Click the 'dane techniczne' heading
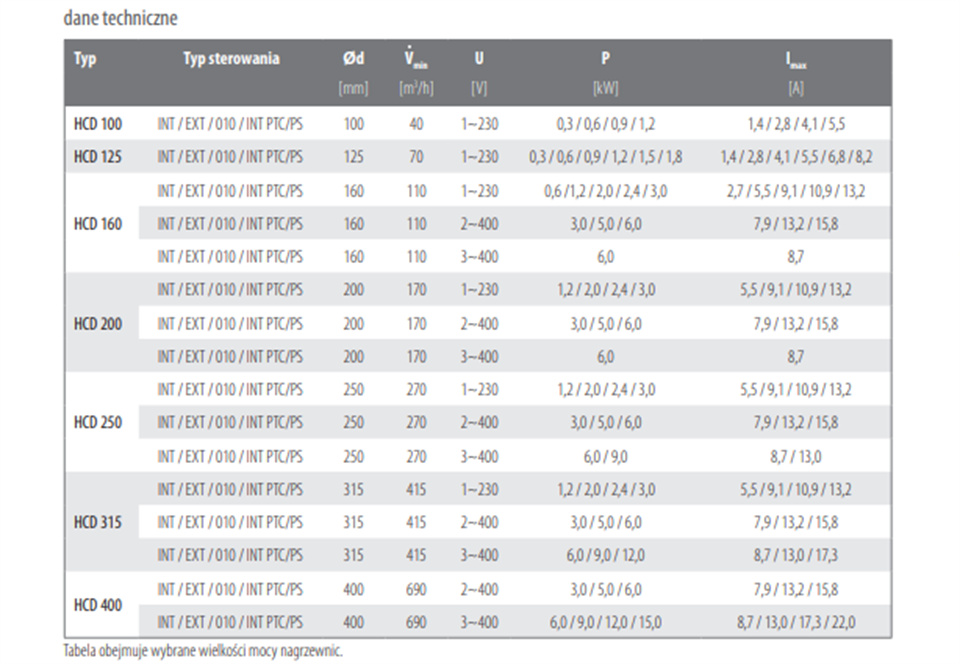The image size is (960, 664). pos(121,18)
